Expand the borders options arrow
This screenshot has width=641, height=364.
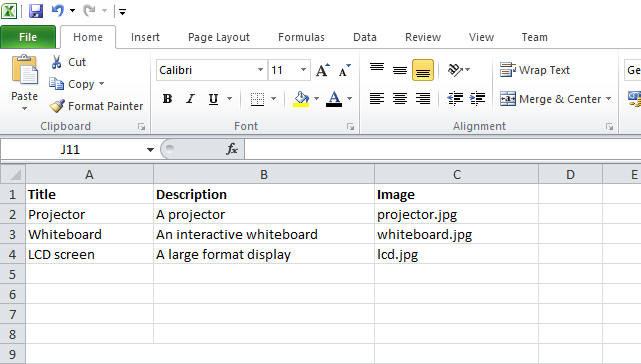point(273,99)
